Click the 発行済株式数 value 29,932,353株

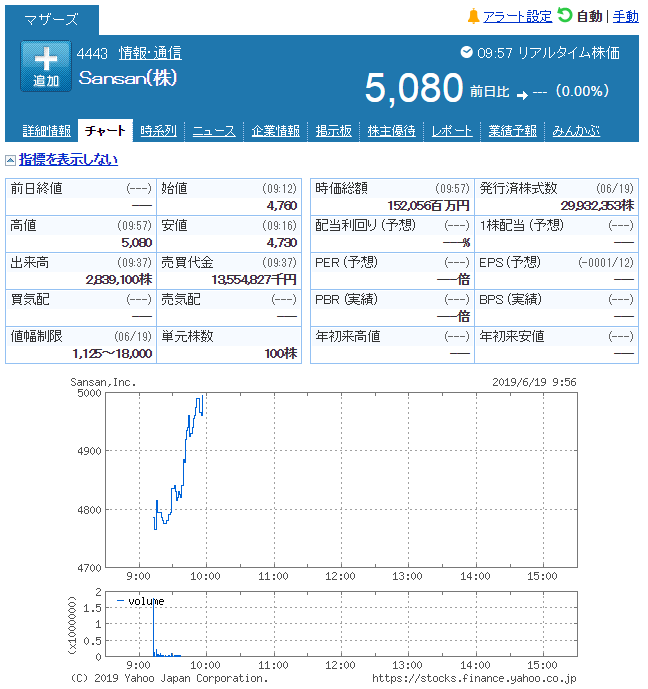597,206
